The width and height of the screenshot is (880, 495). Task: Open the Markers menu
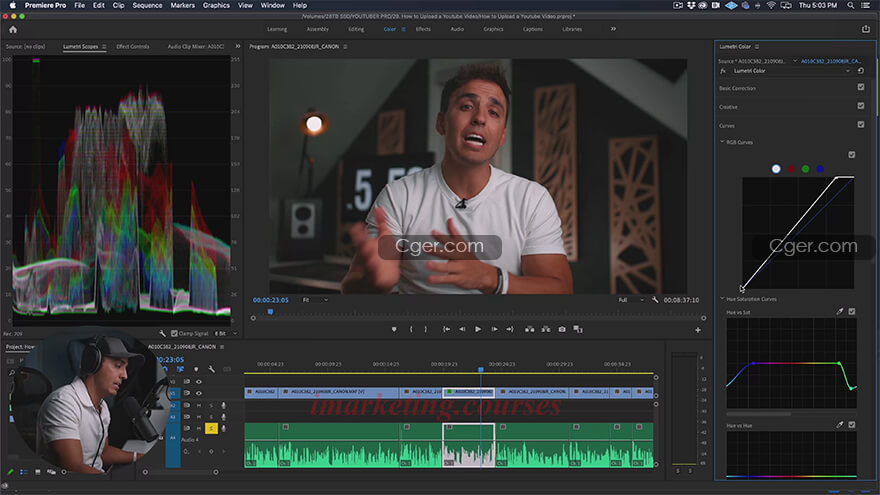pos(182,5)
